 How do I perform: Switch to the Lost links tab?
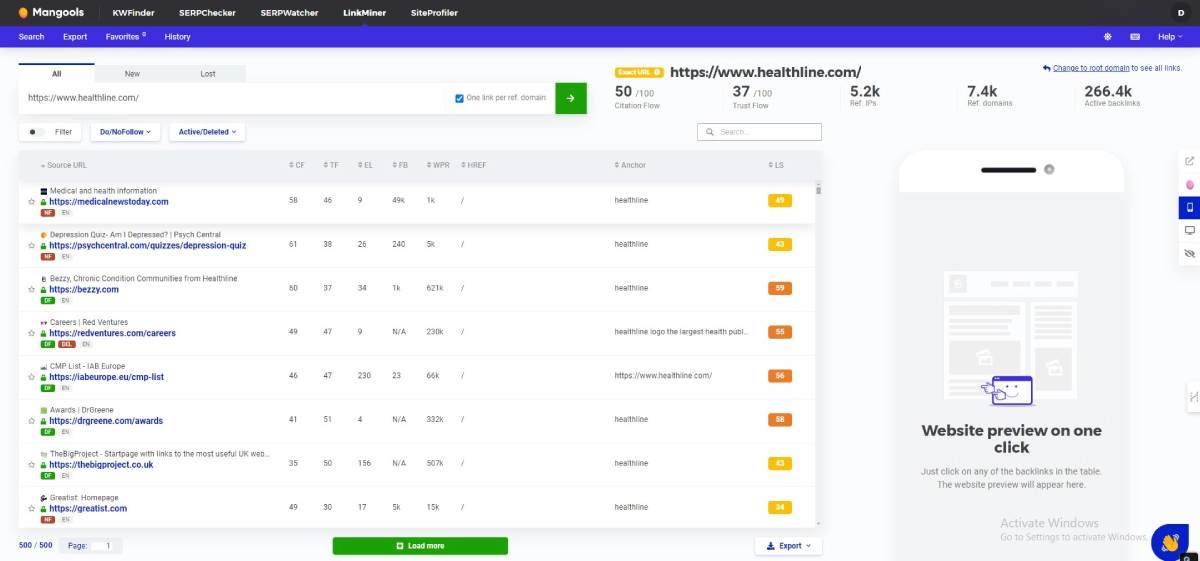[x=208, y=74]
